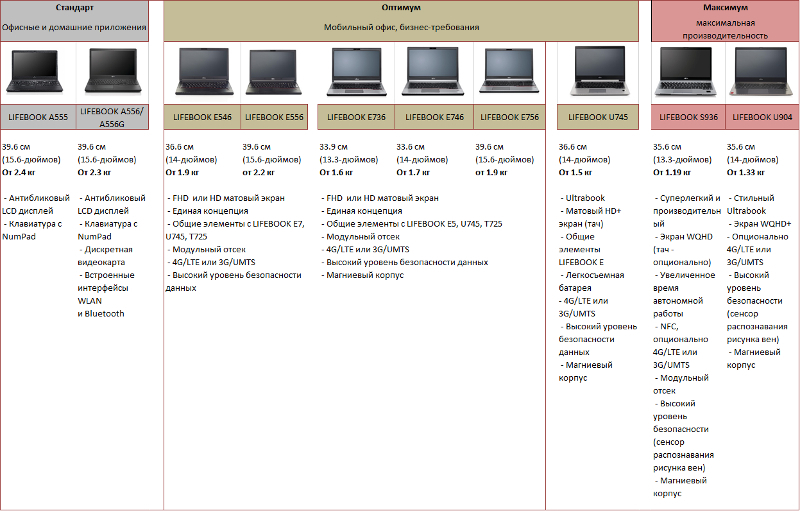This screenshot has height=511, width=800.
Task: Click the 'От 1.7 кг' weight
Action: tap(413, 172)
